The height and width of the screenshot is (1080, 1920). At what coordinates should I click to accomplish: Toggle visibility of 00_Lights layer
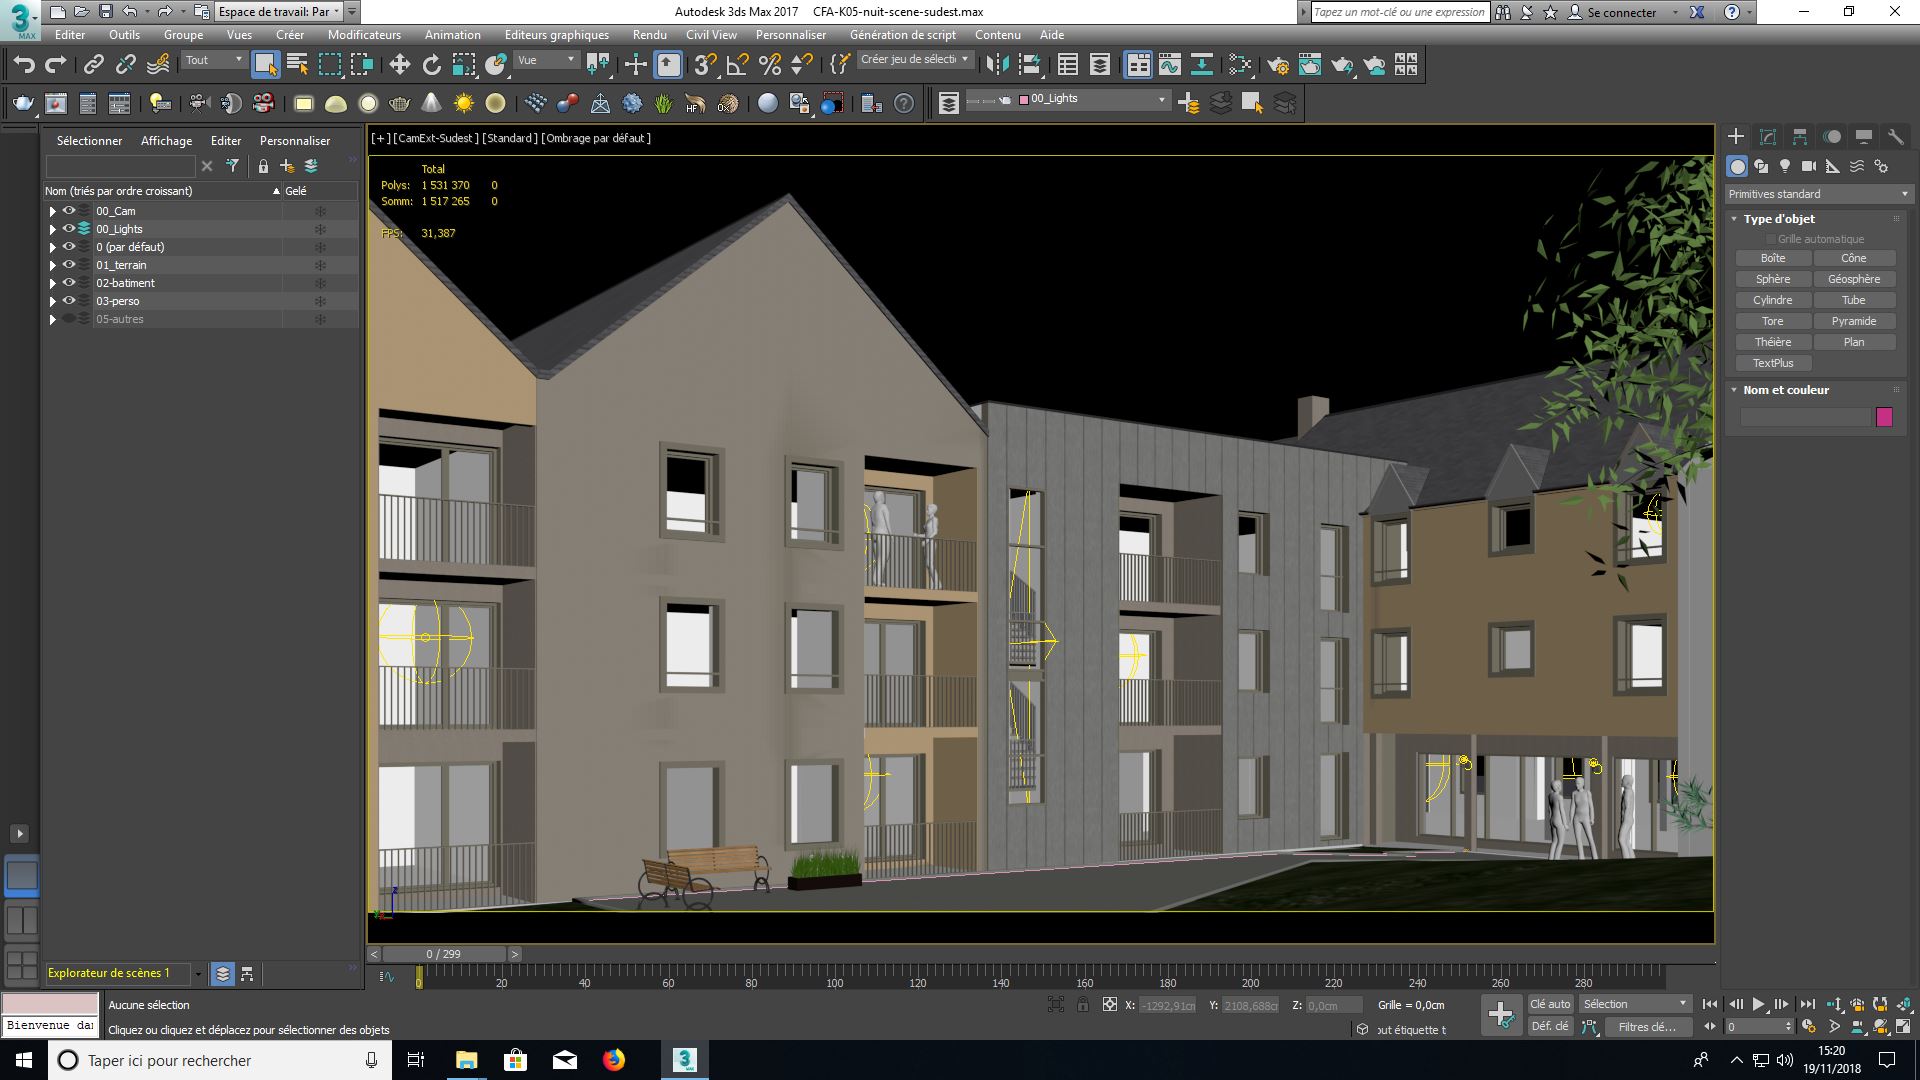pyautogui.click(x=69, y=228)
